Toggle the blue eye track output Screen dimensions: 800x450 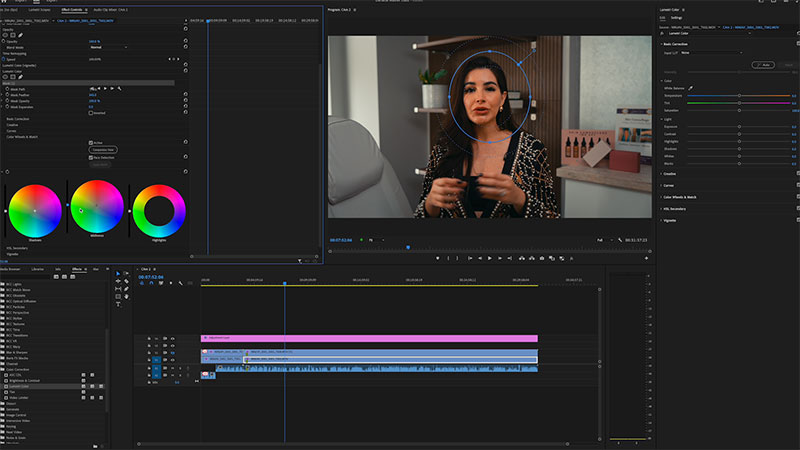172,353
